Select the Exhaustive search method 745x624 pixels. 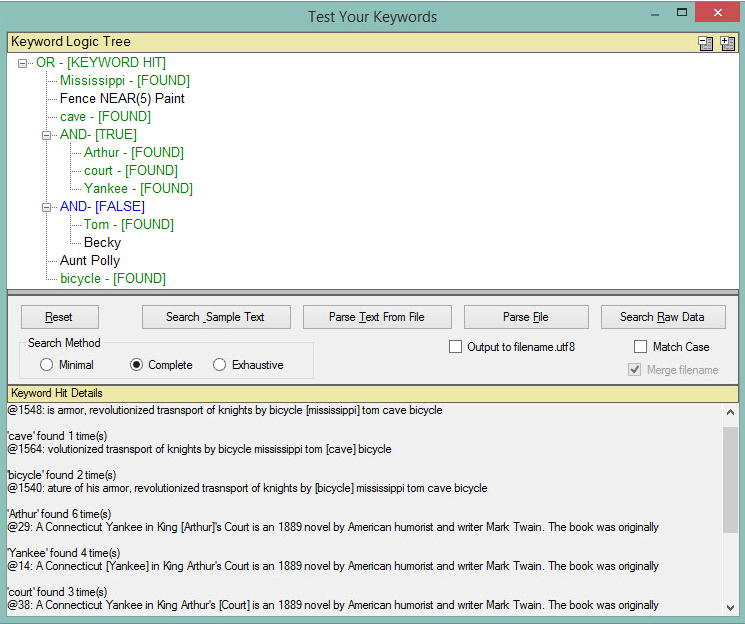click(220, 365)
